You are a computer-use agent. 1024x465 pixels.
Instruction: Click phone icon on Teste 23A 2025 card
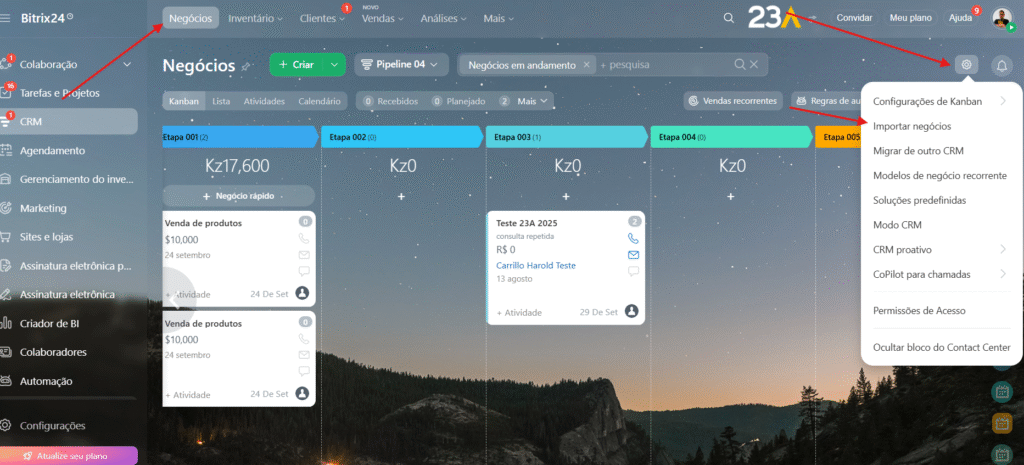coord(633,239)
